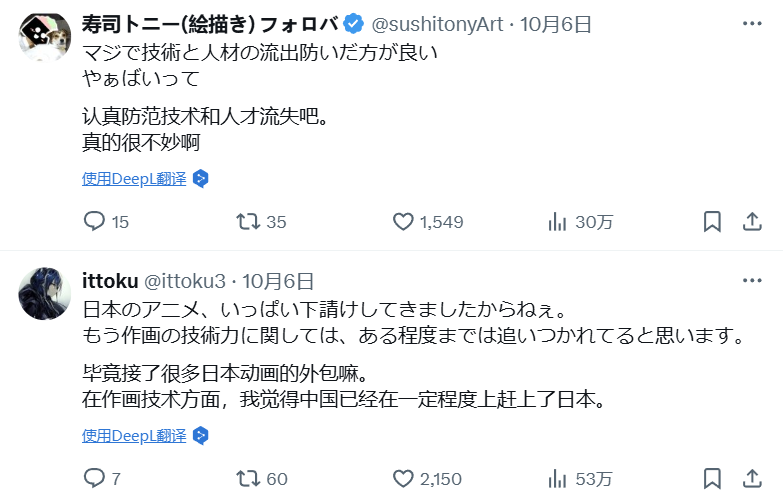The image size is (783, 504).
Task: Bookmark the ittoku tweet
Action: point(712,478)
